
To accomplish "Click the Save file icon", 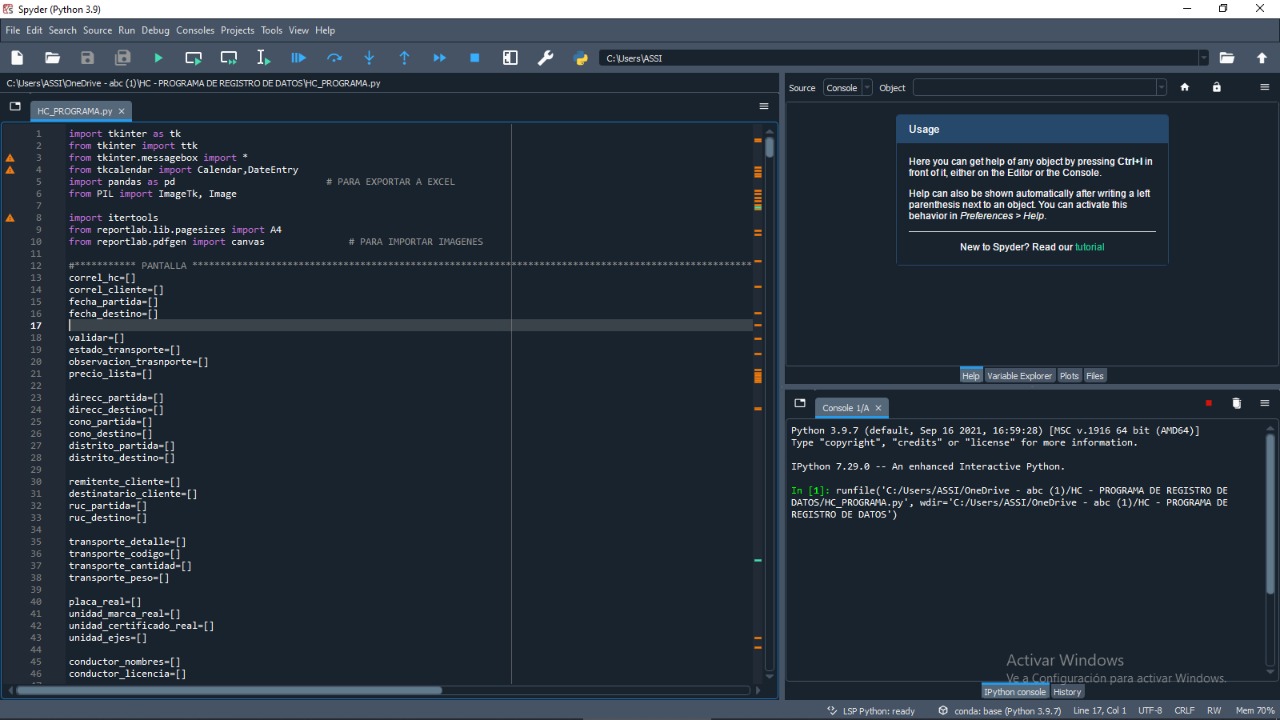I will pyautogui.click(x=88, y=58).
